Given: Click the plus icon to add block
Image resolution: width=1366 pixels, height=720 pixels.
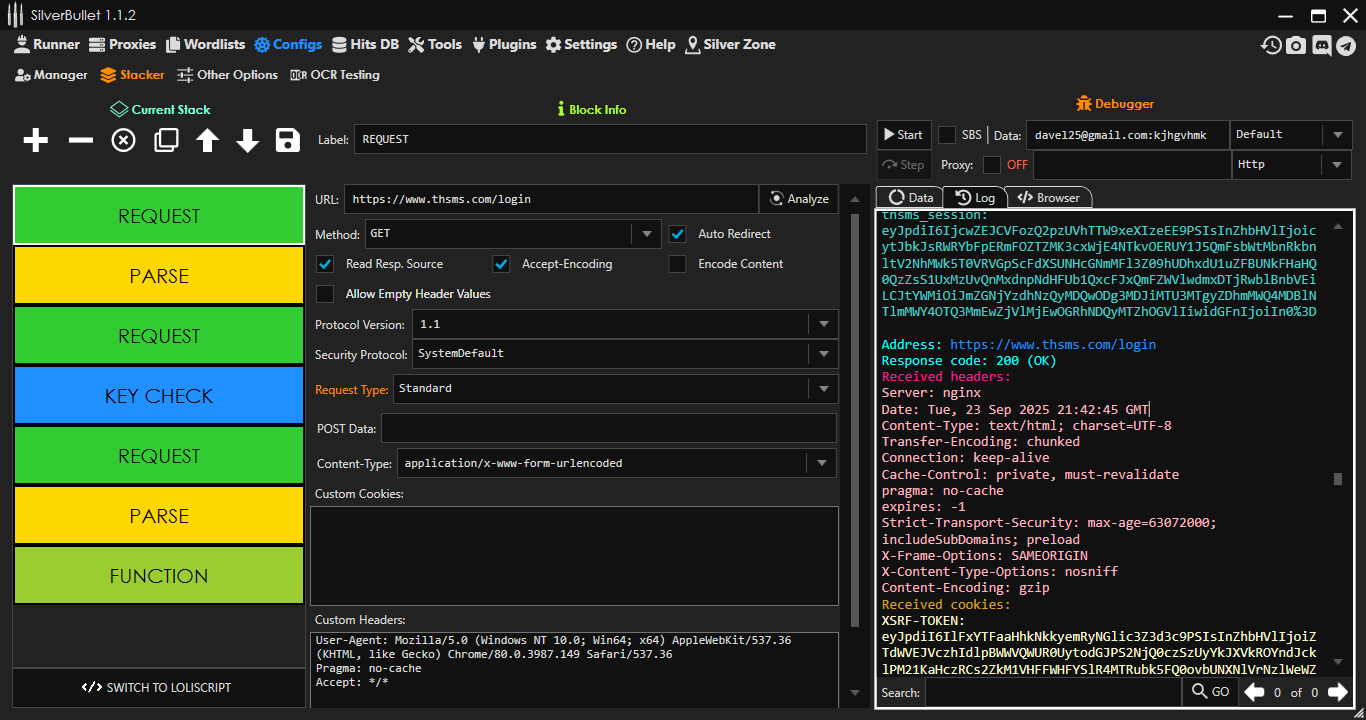Looking at the screenshot, I should click(36, 141).
